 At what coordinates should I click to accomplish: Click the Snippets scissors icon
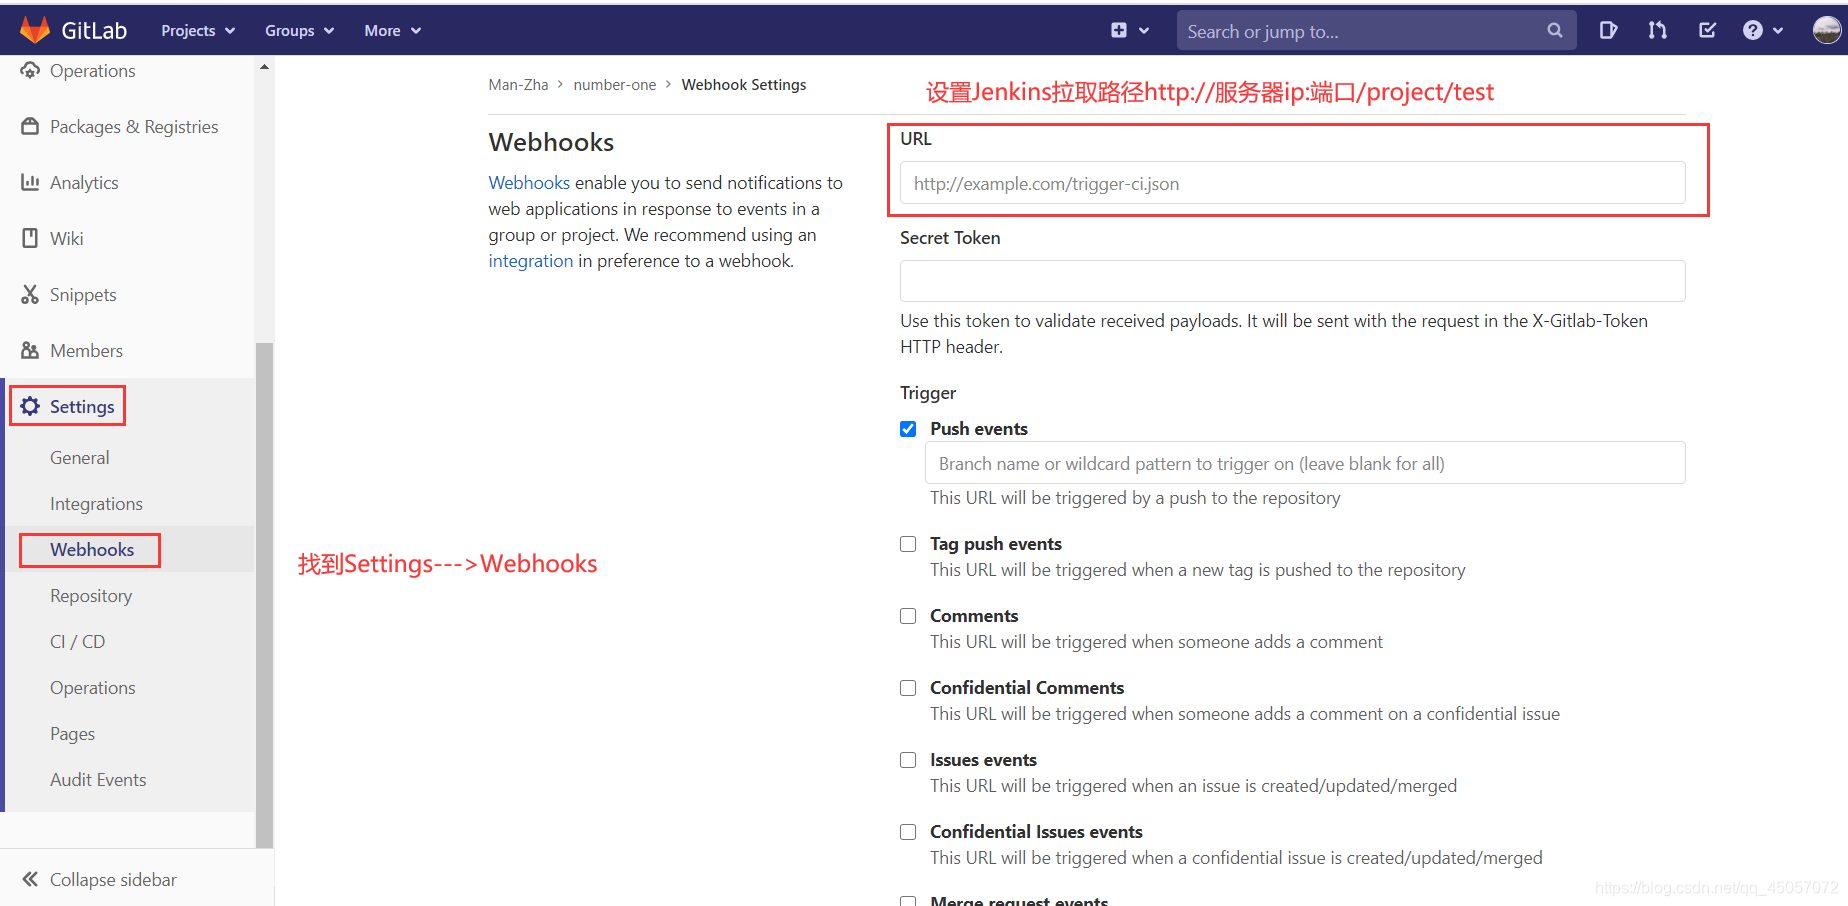click(31, 294)
